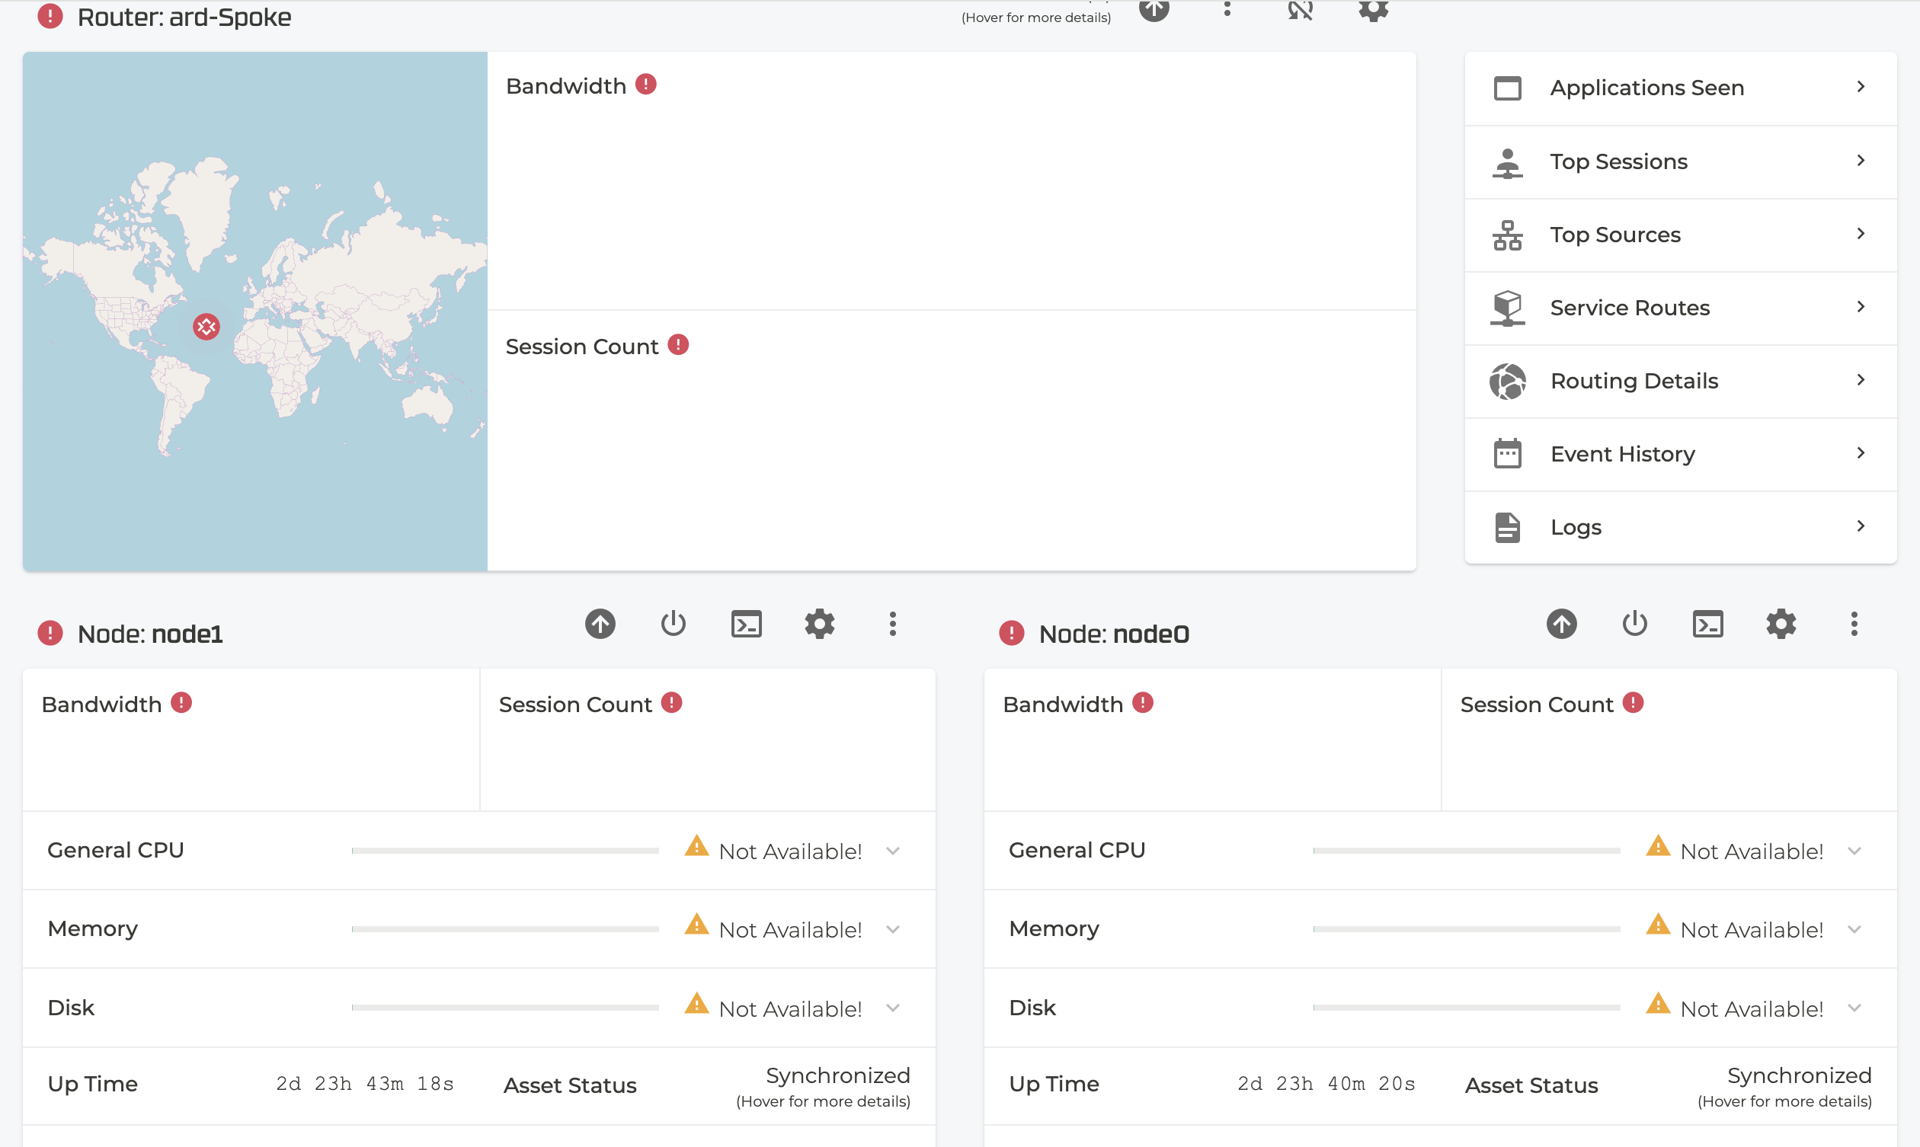This screenshot has width=1920, height=1147.
Task: Open node0 terminal console icon
Action: [x=1707, y=624]
